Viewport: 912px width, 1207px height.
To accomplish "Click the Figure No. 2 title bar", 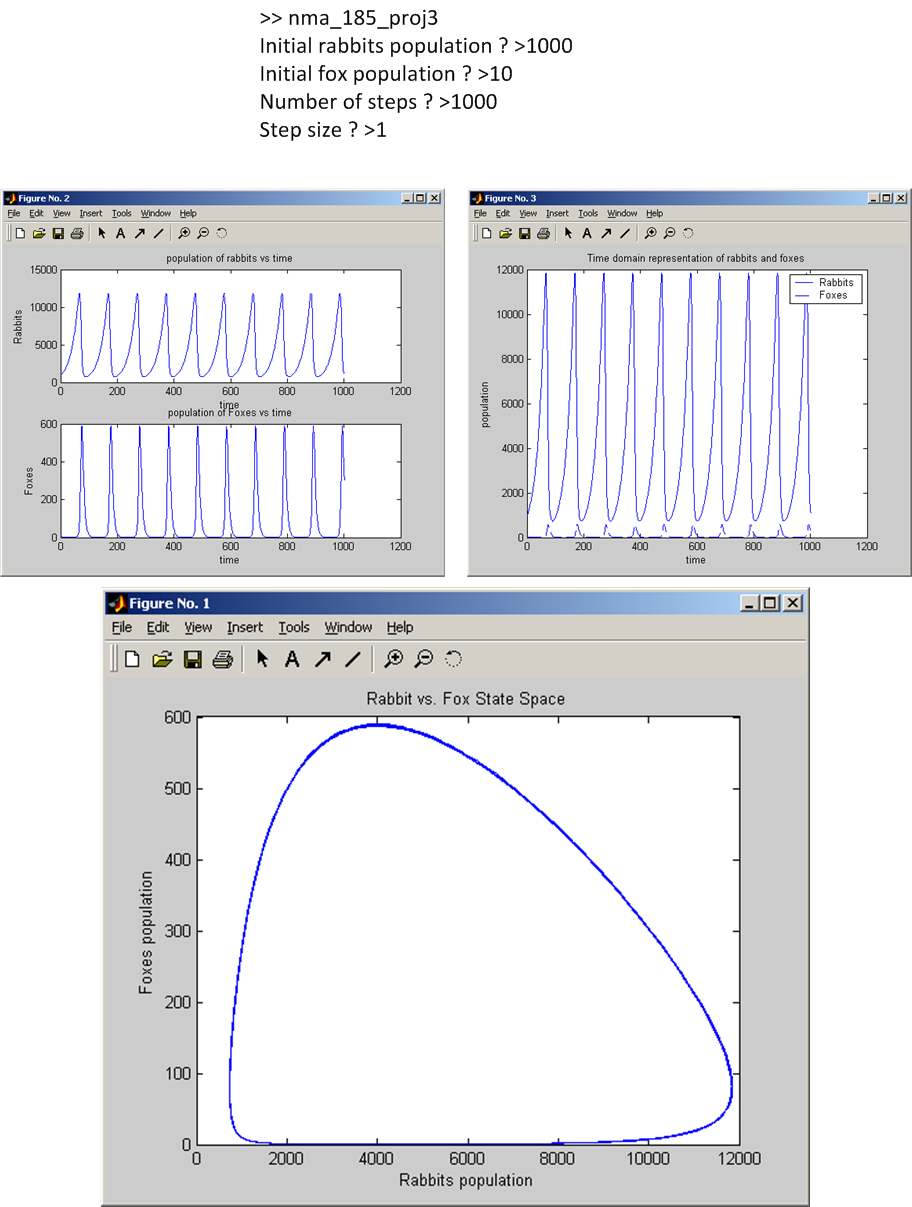I will coord(200,198).
